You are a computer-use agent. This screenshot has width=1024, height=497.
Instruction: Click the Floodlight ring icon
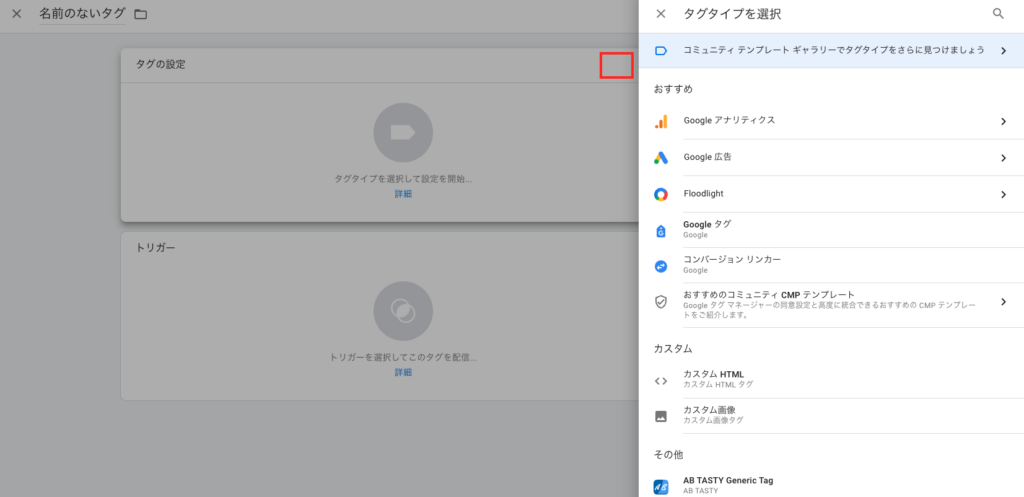661,194
